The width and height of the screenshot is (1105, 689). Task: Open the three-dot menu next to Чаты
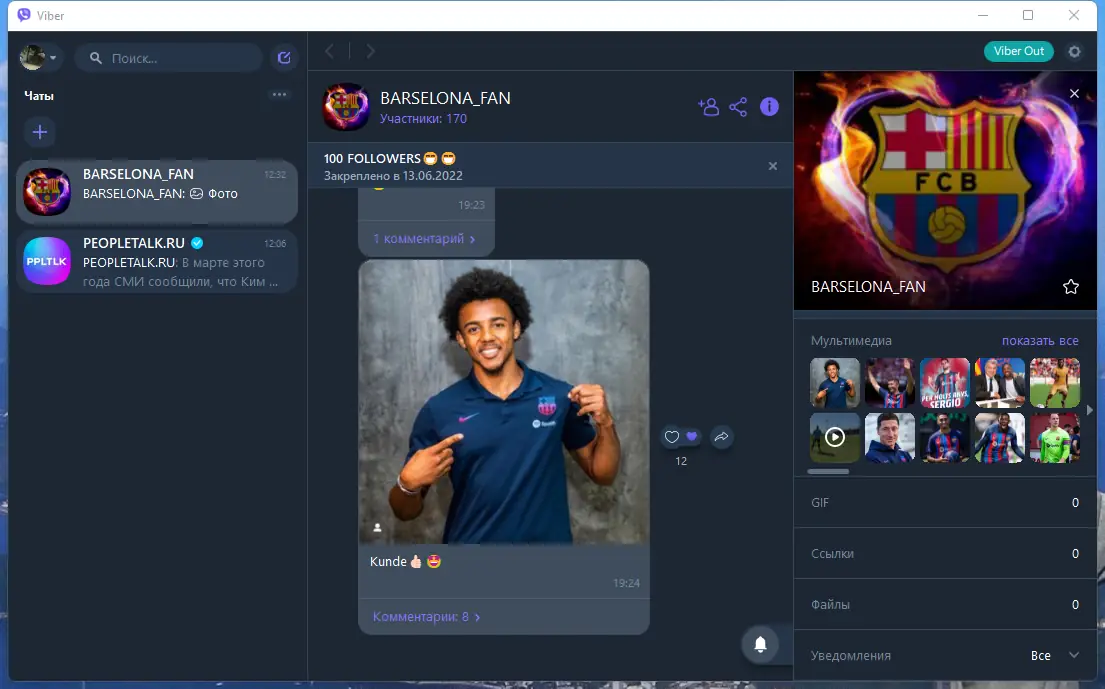click(x=278, y=92)
